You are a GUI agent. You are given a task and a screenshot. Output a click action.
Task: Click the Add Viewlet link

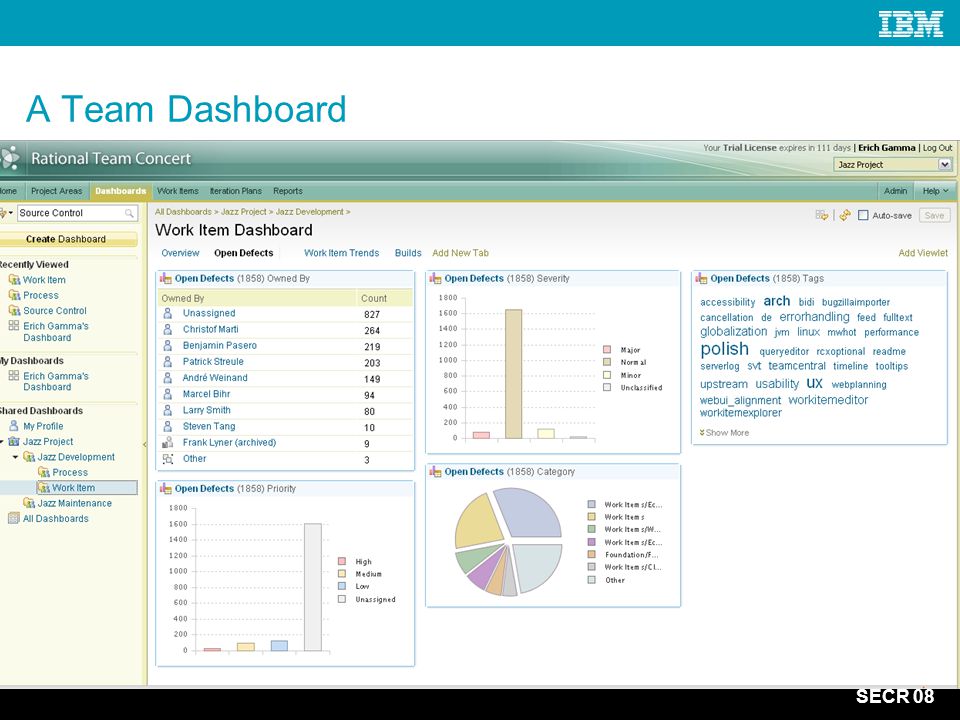pyautogui.click(x=923, y=253)
